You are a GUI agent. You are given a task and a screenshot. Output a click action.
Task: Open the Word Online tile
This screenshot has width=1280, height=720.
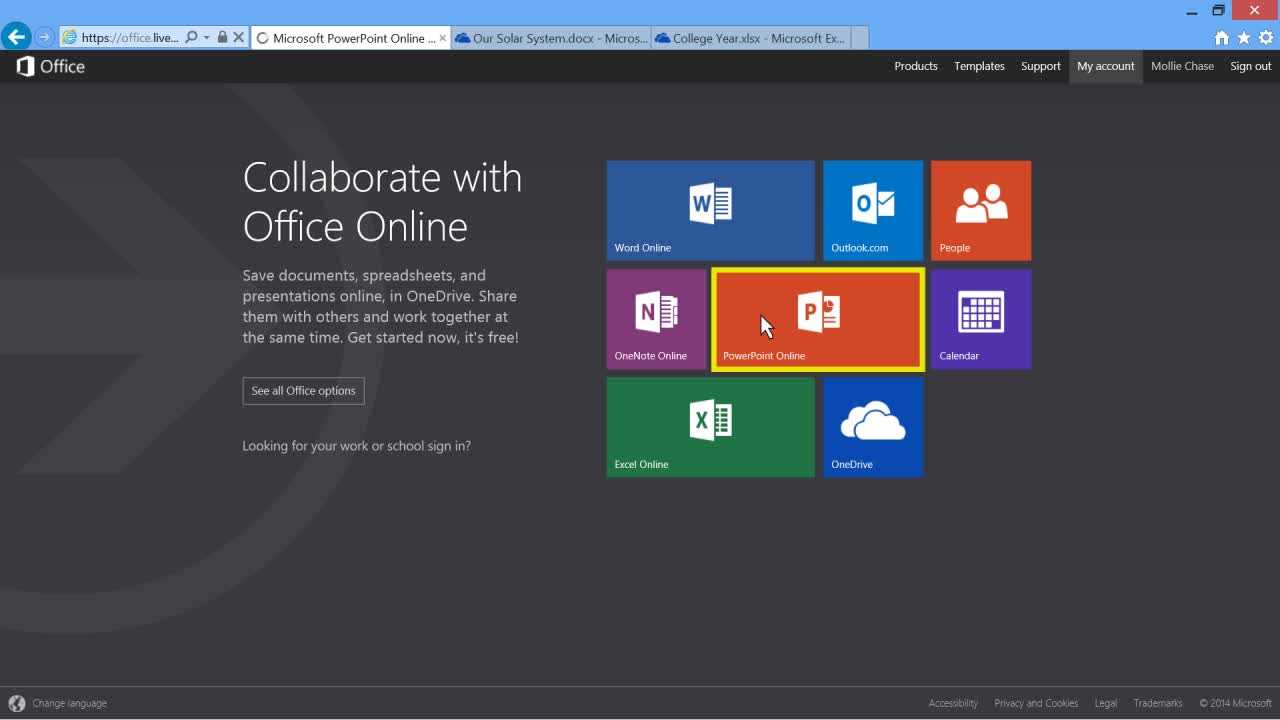[710, 210]
